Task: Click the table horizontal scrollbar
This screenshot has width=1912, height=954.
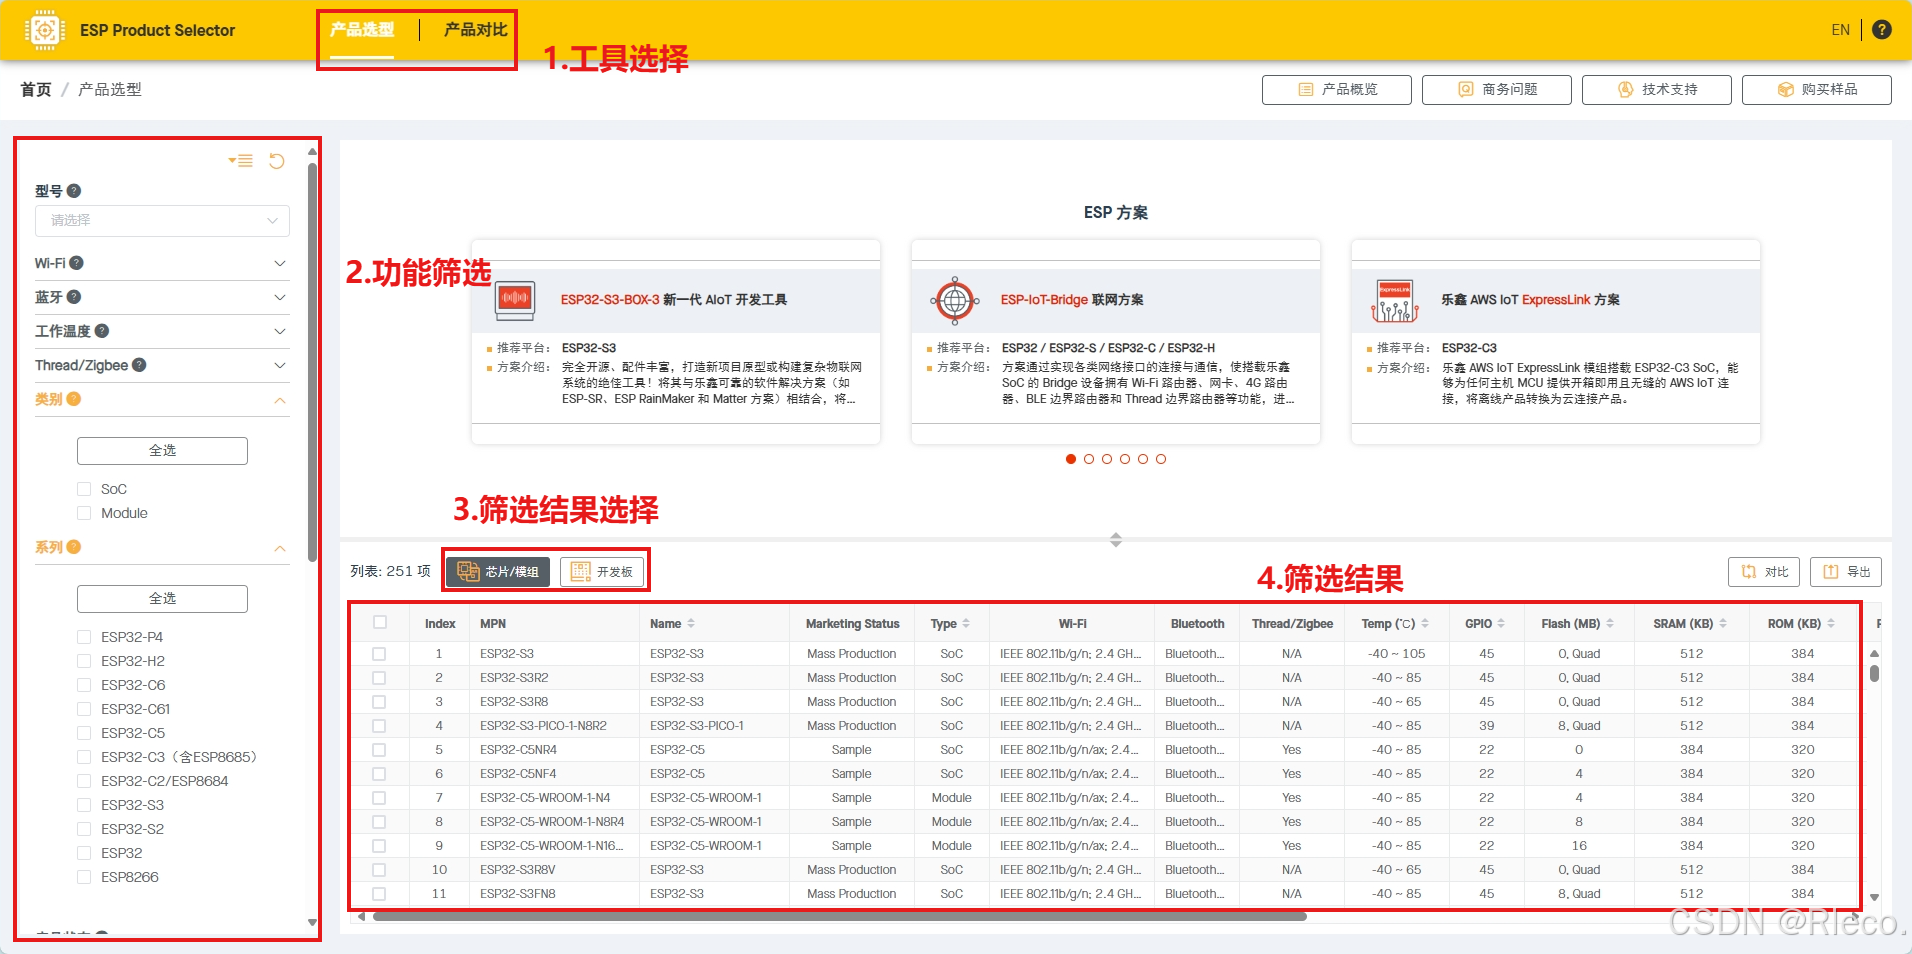Action: point(840,916)
